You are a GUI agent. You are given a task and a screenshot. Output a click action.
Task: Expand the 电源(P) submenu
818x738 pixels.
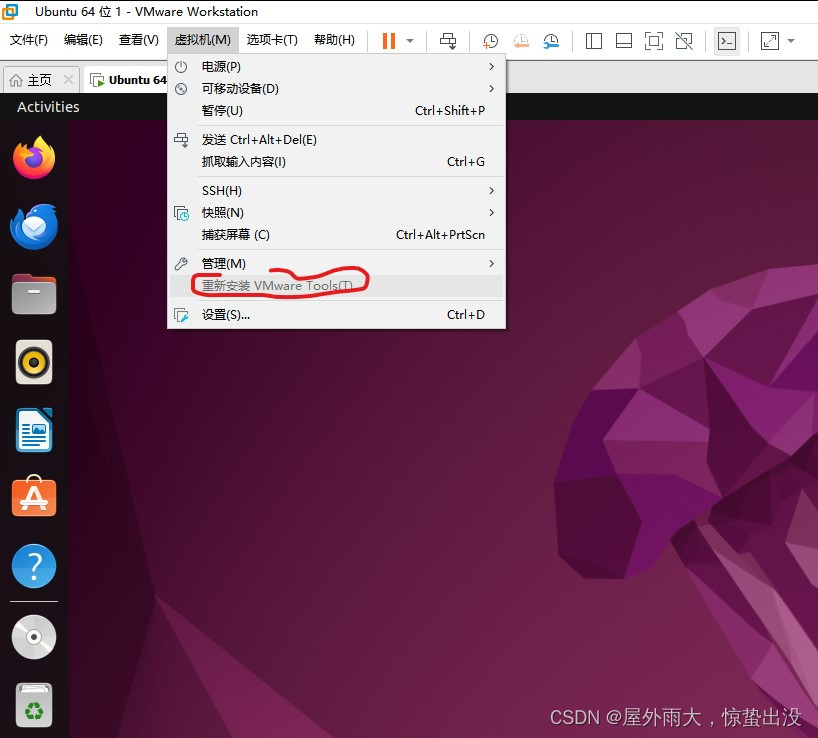pyautogui.click(x=336, y=67)
